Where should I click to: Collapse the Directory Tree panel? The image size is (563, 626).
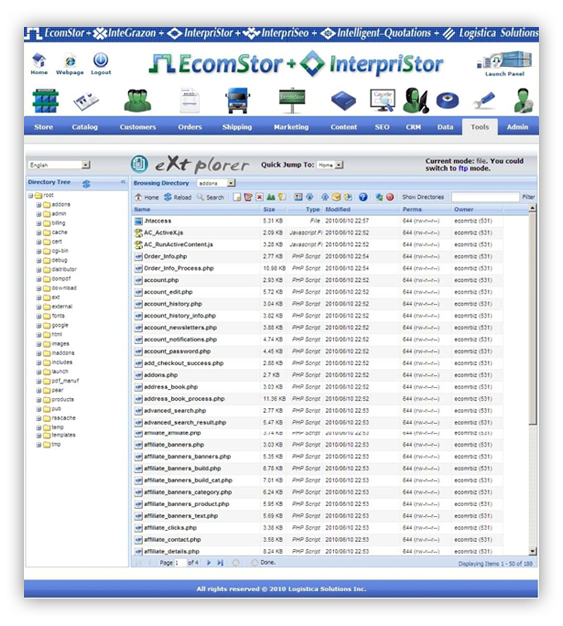coord(123,182)
